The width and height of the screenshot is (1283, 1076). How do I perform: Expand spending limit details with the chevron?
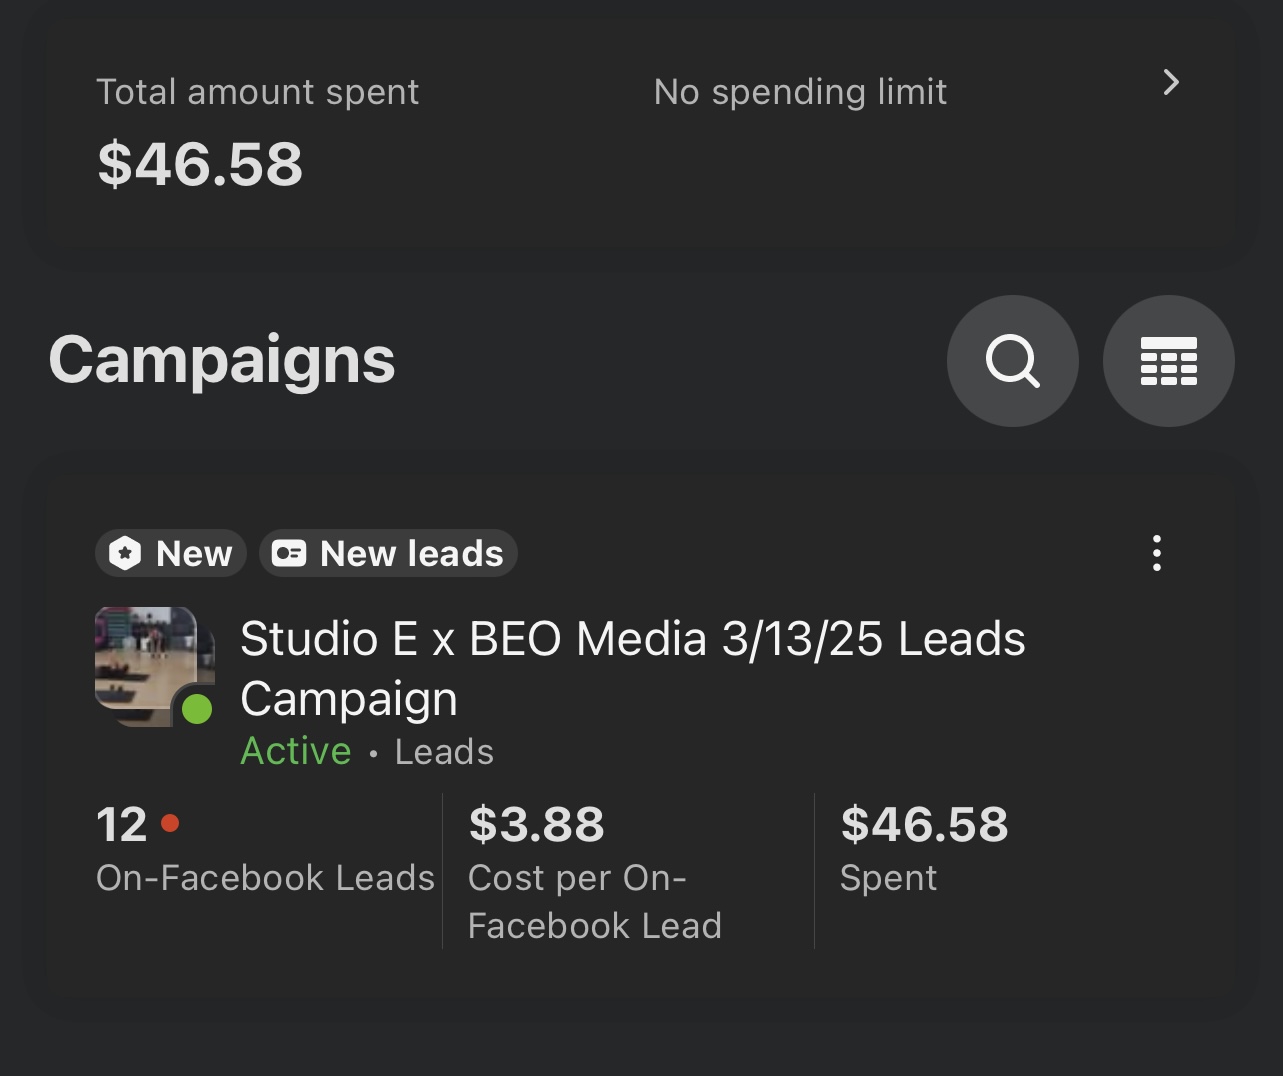[1171, 83]
